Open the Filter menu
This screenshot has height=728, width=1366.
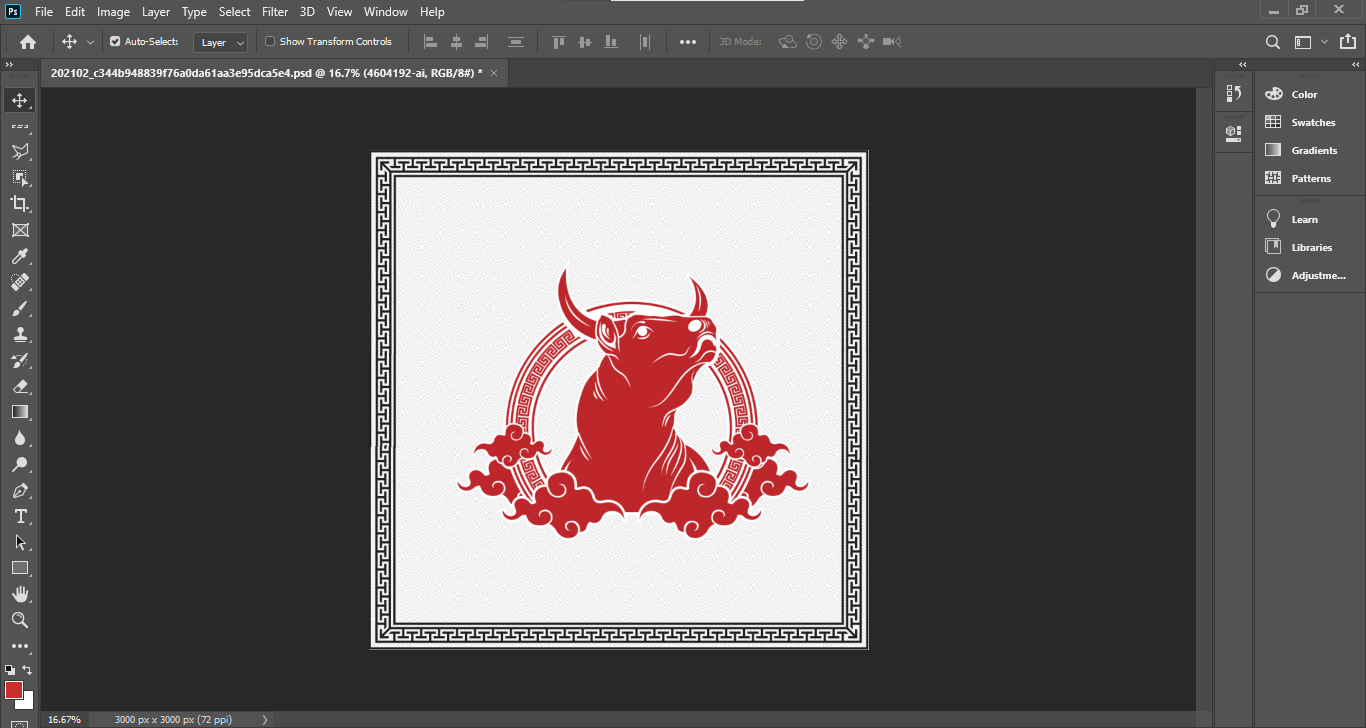coord(274,11)
